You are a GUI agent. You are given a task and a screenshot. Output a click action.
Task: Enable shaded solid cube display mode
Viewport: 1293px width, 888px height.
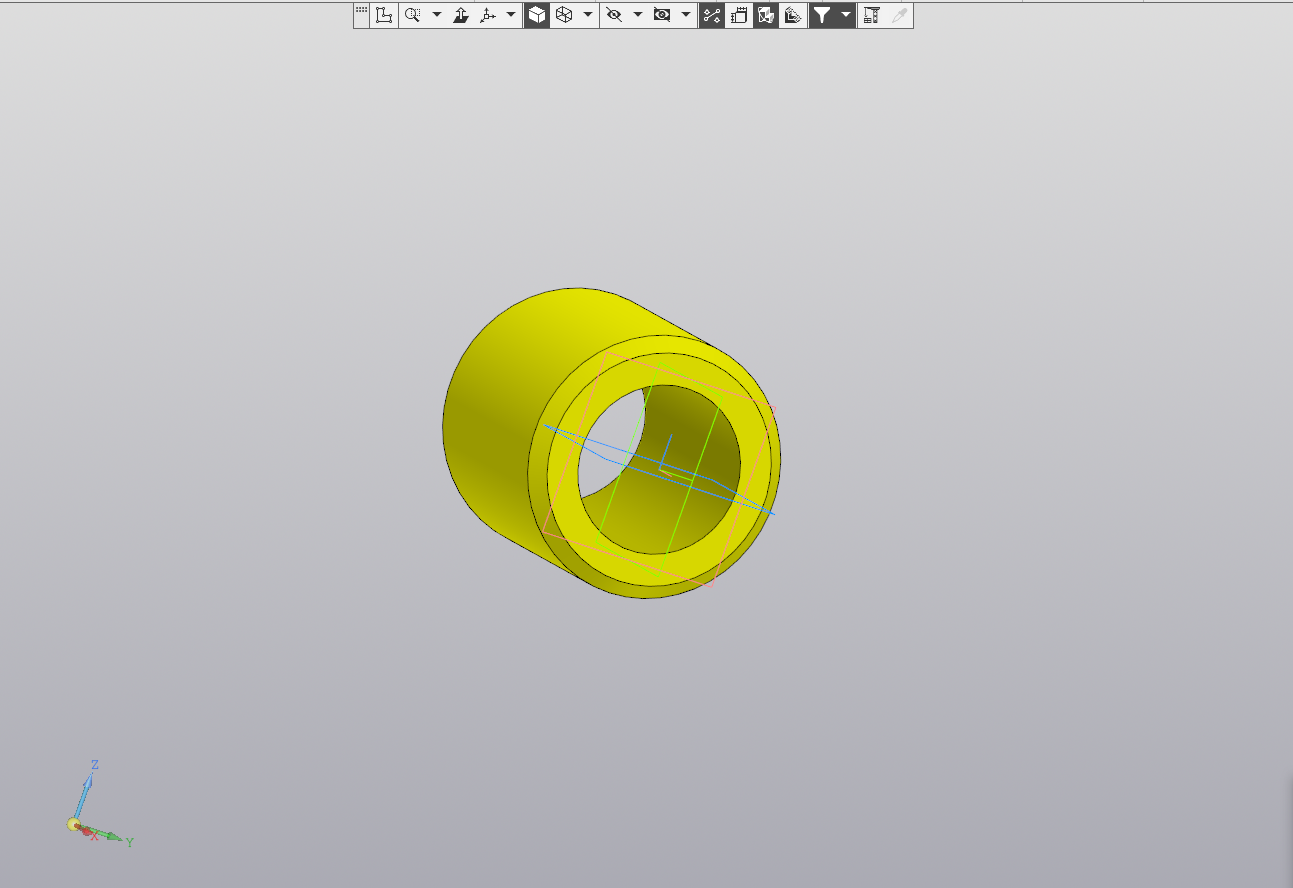(x=537, y=15)
